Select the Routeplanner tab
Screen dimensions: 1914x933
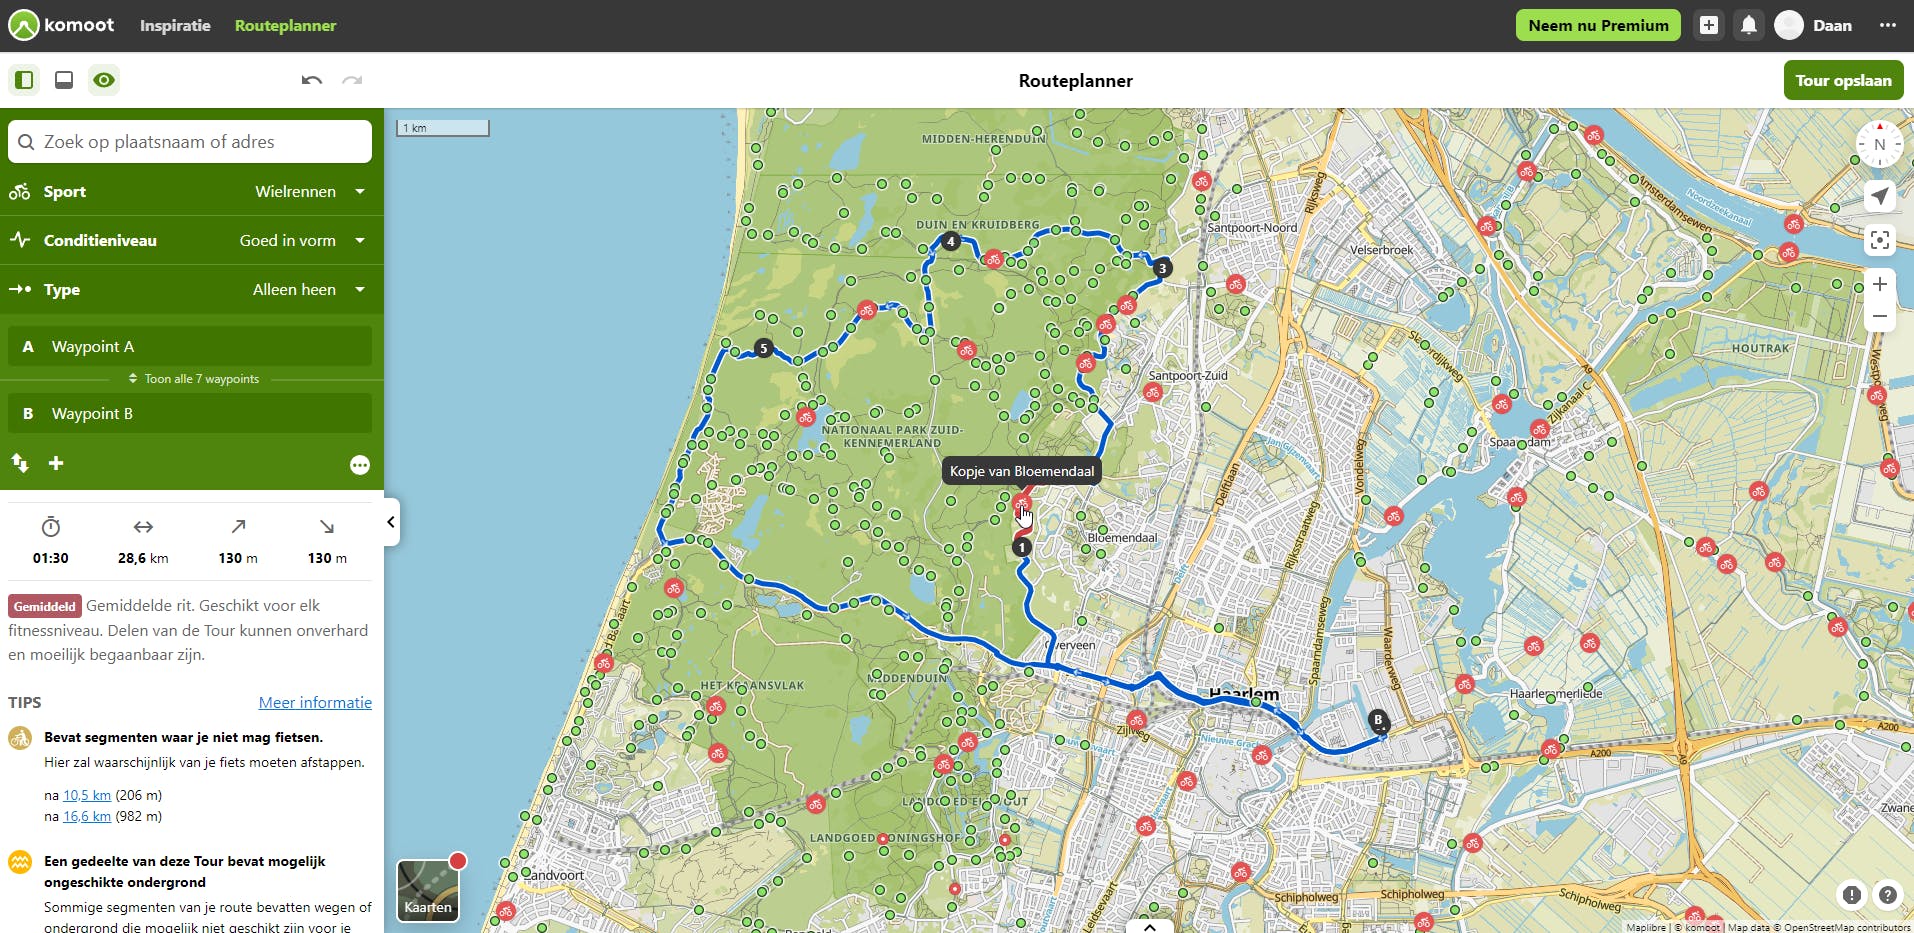tap(286, 25)
